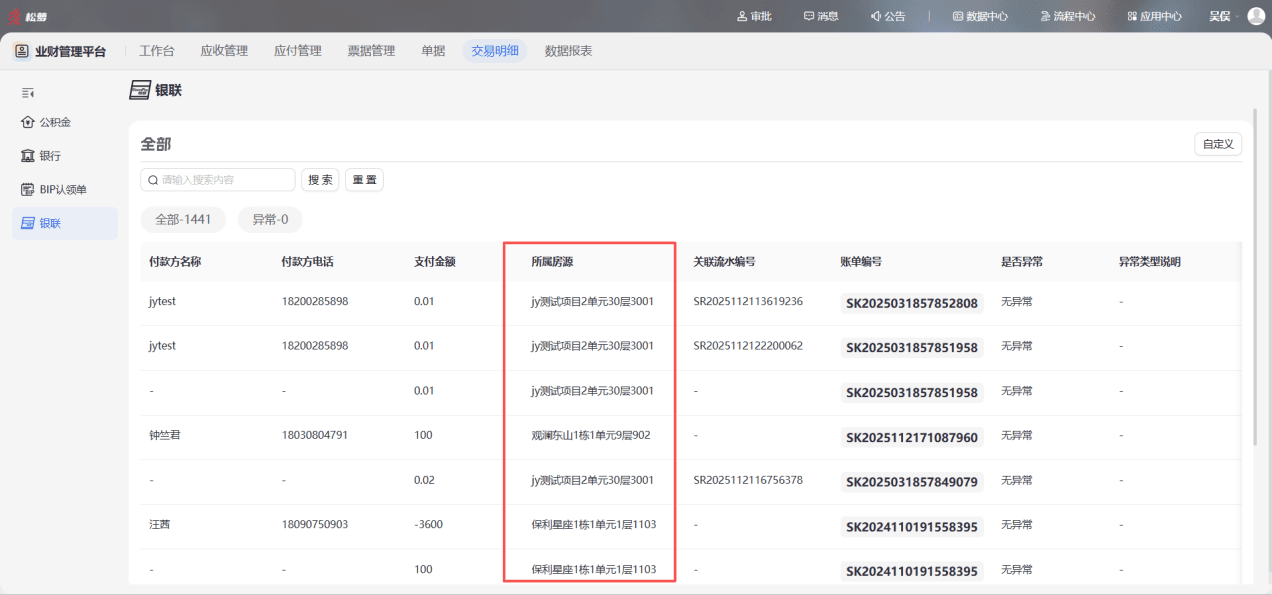This screenshot has width=1272, height=595.
Task: Click phone number 18030804791
Action: tap(315, 436)
